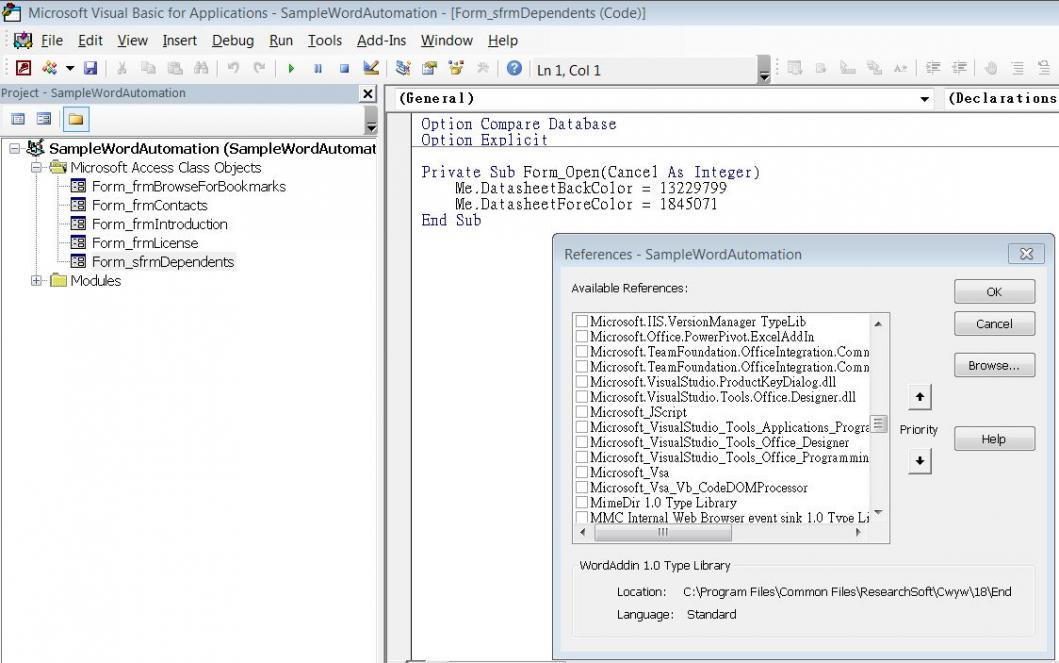Select Form_frmContacts in the project tree

(149, 205)
